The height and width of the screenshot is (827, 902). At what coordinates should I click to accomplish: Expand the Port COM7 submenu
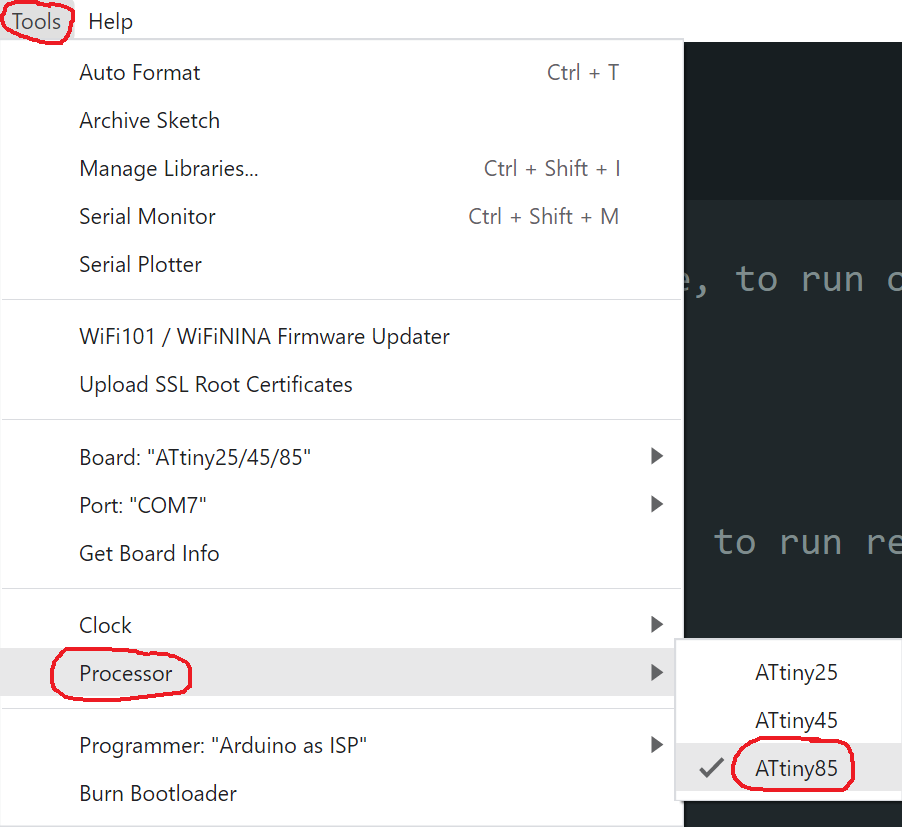(143, 505)
